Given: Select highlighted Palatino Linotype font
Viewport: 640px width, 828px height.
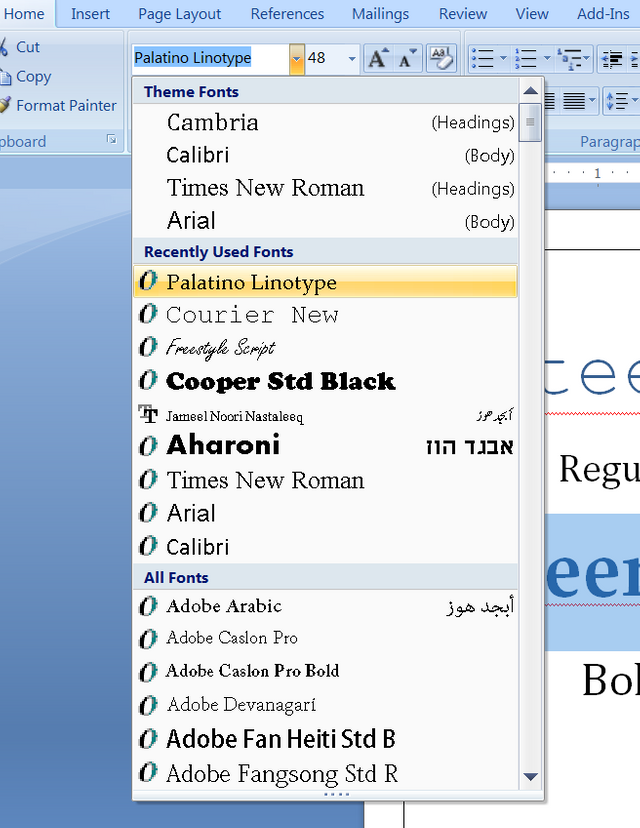Looking at the screenshot, I should (325, 282).
